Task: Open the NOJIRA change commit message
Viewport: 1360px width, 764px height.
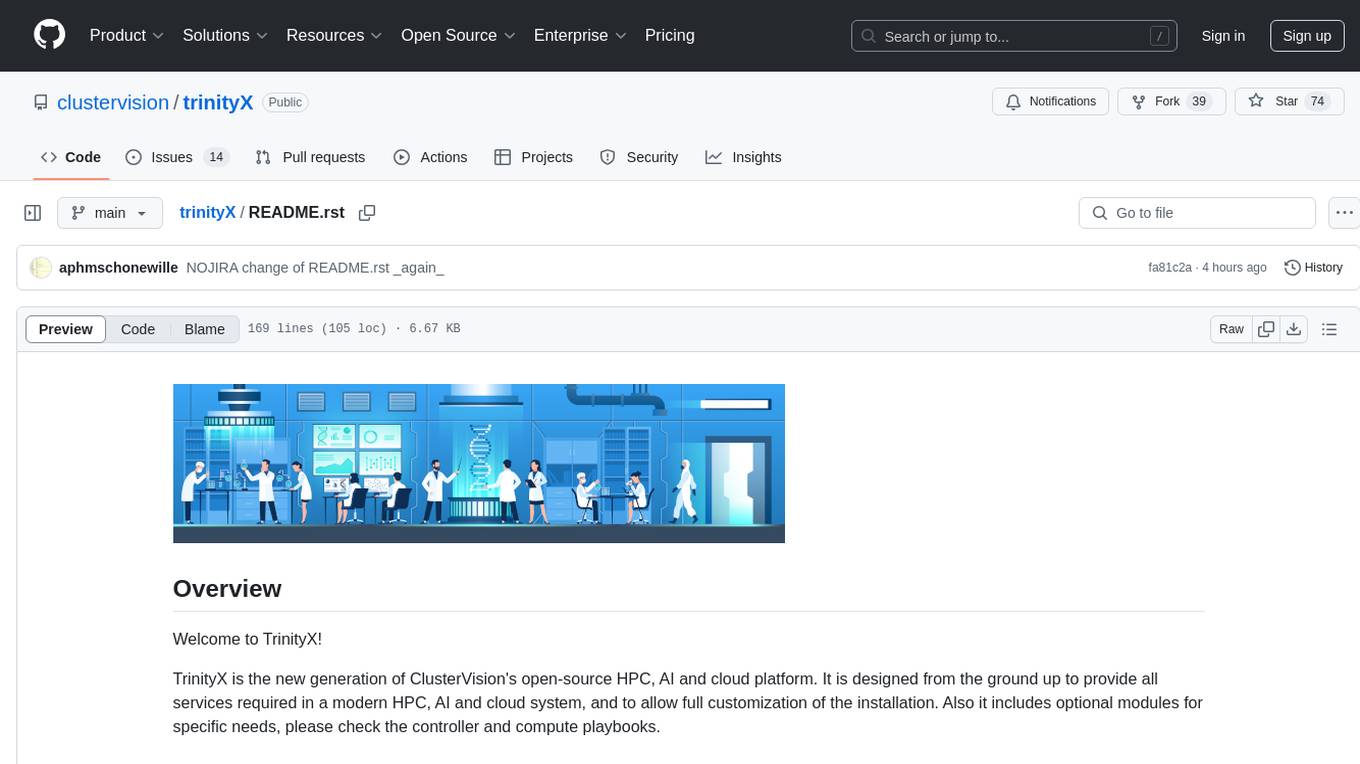Action: pyautogui.click(x=315, y=267)
